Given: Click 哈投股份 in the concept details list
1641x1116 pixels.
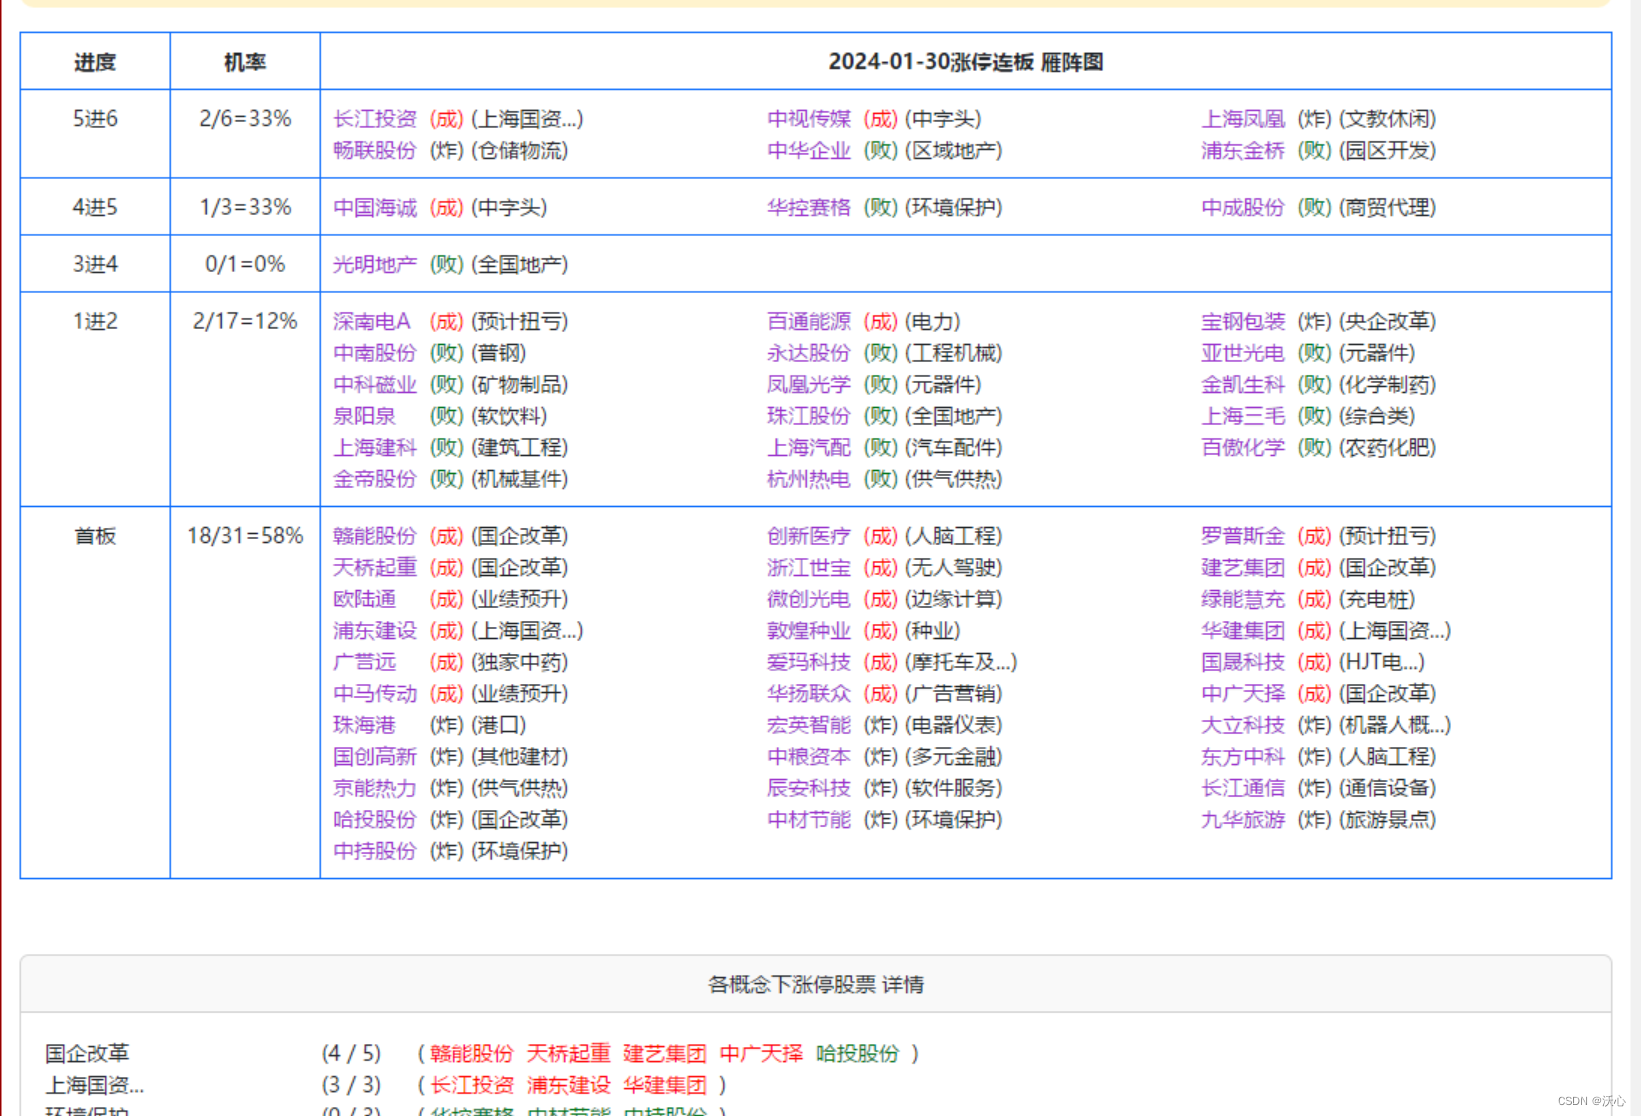Looking at the screenshot, I should pos(857,1053).
